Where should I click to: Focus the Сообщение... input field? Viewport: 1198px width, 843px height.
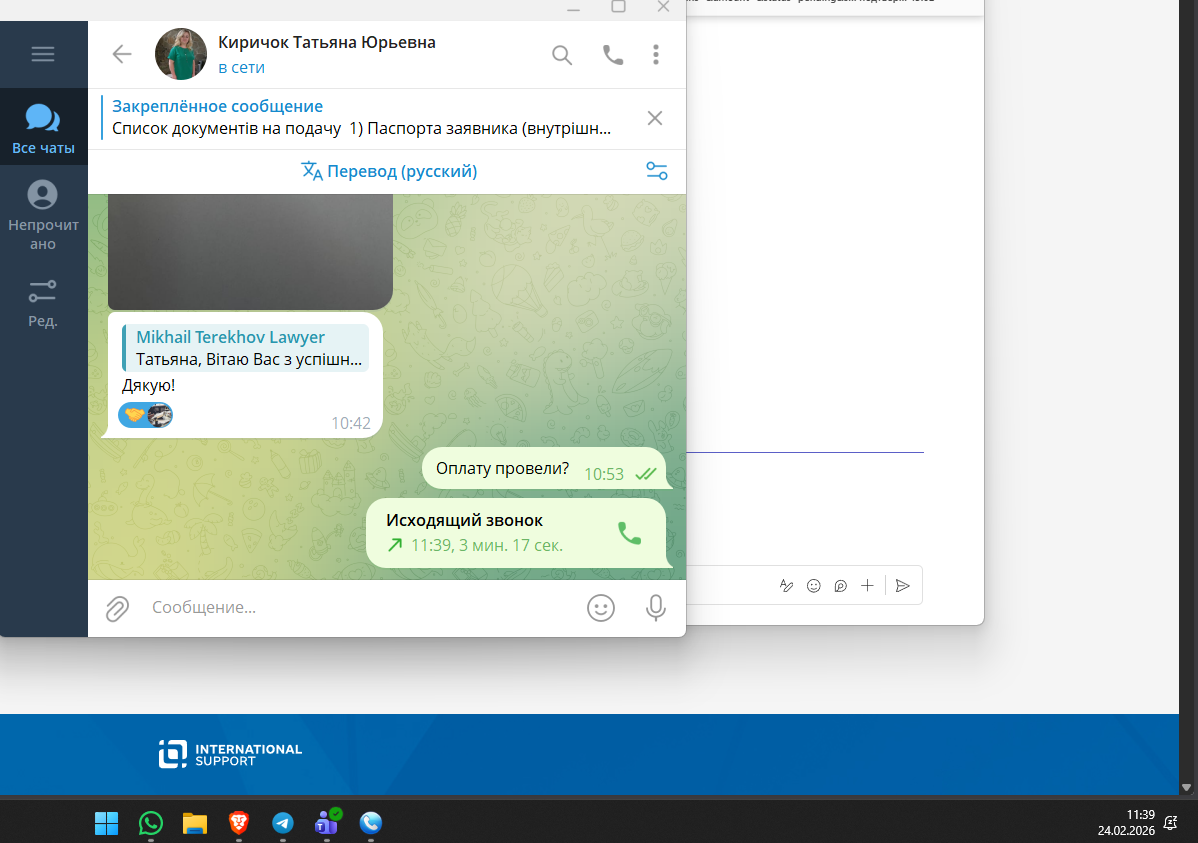(x=359, y=608)
